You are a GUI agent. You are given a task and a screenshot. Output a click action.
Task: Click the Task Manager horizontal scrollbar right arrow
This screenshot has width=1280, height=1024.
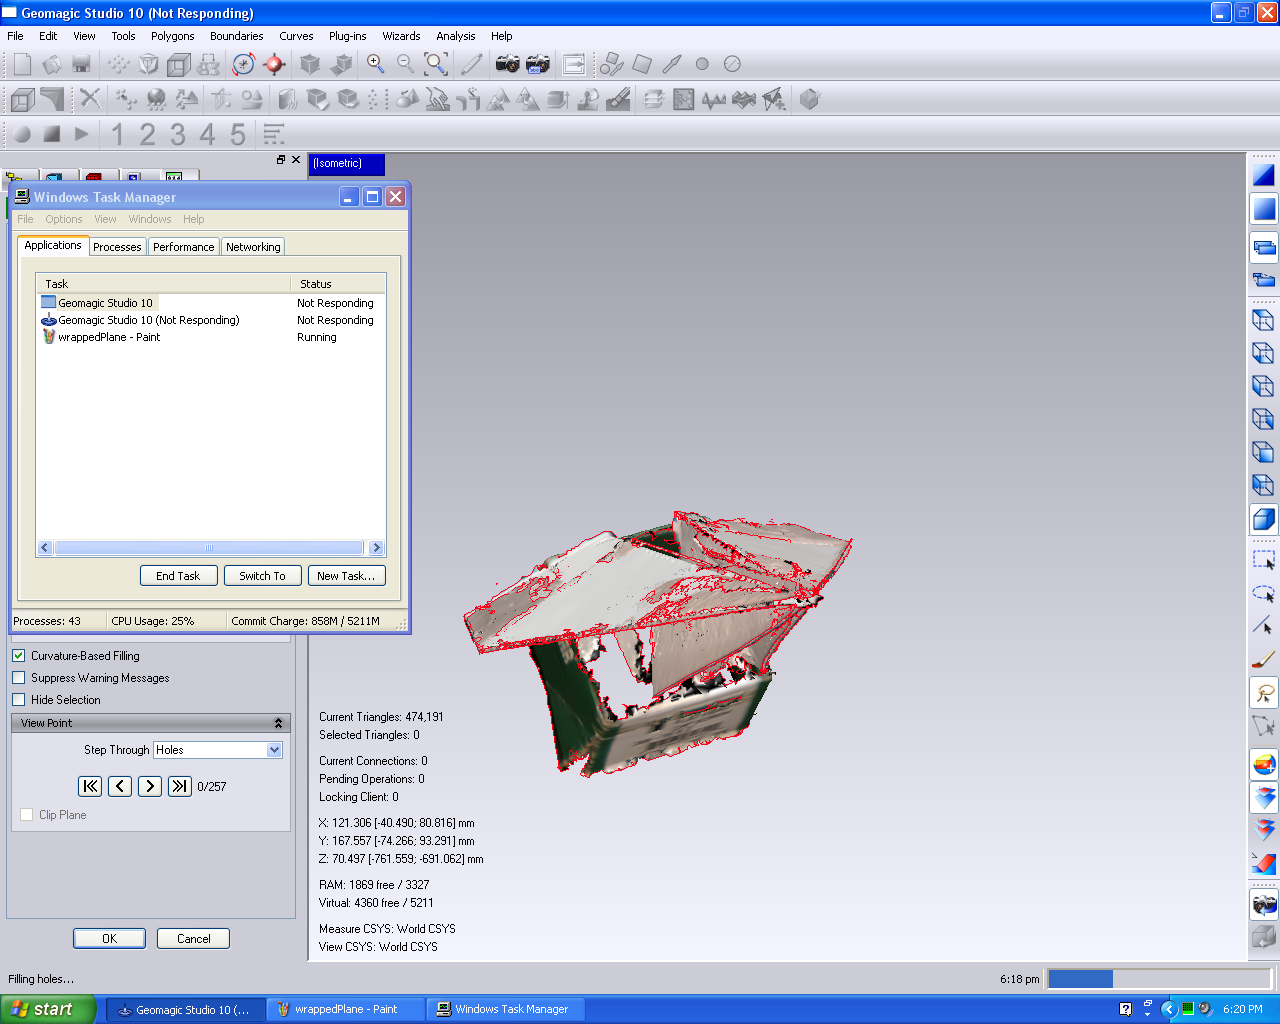376,548
